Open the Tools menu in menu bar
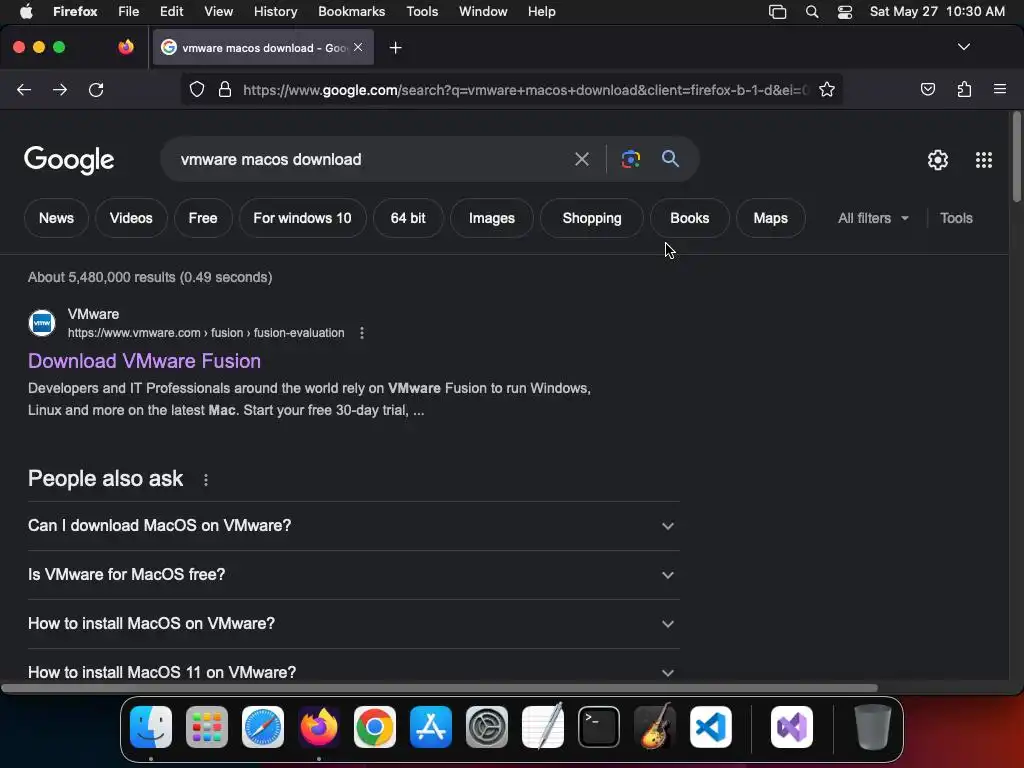This screenshot has height=768, width=1024. (x=422, y=12)
